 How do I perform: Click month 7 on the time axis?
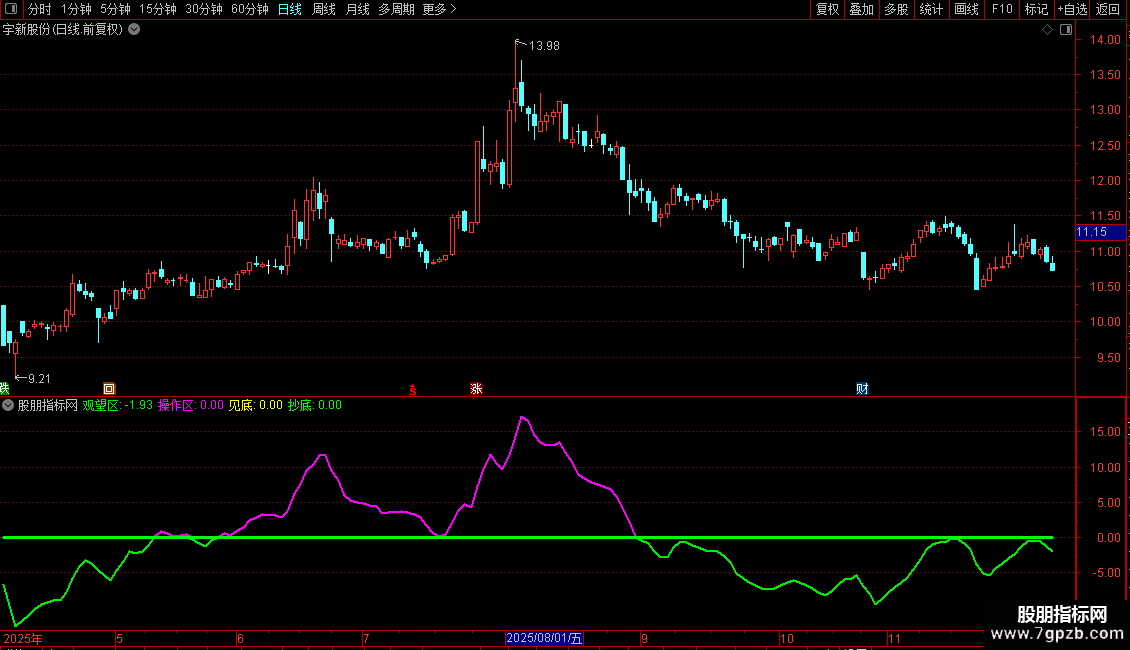point(366,638)
